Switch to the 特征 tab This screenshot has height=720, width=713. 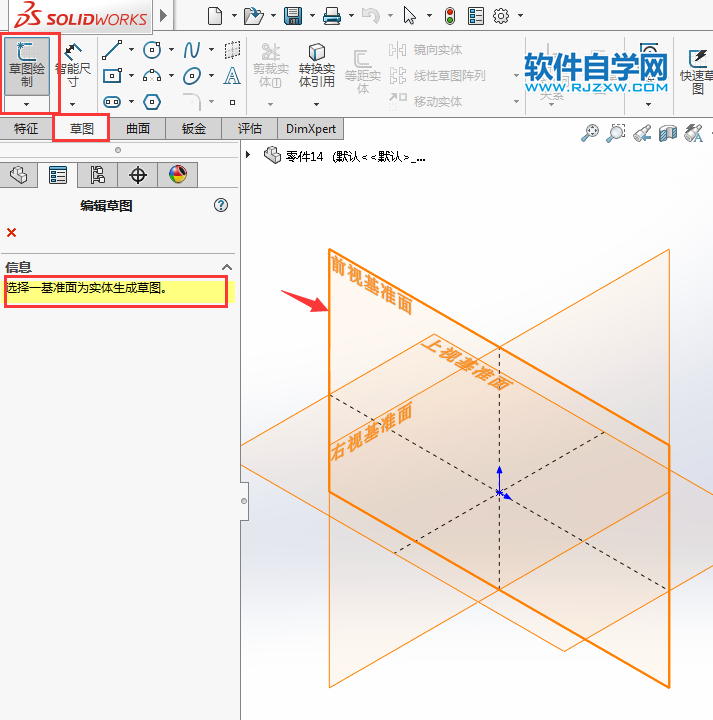26,129
